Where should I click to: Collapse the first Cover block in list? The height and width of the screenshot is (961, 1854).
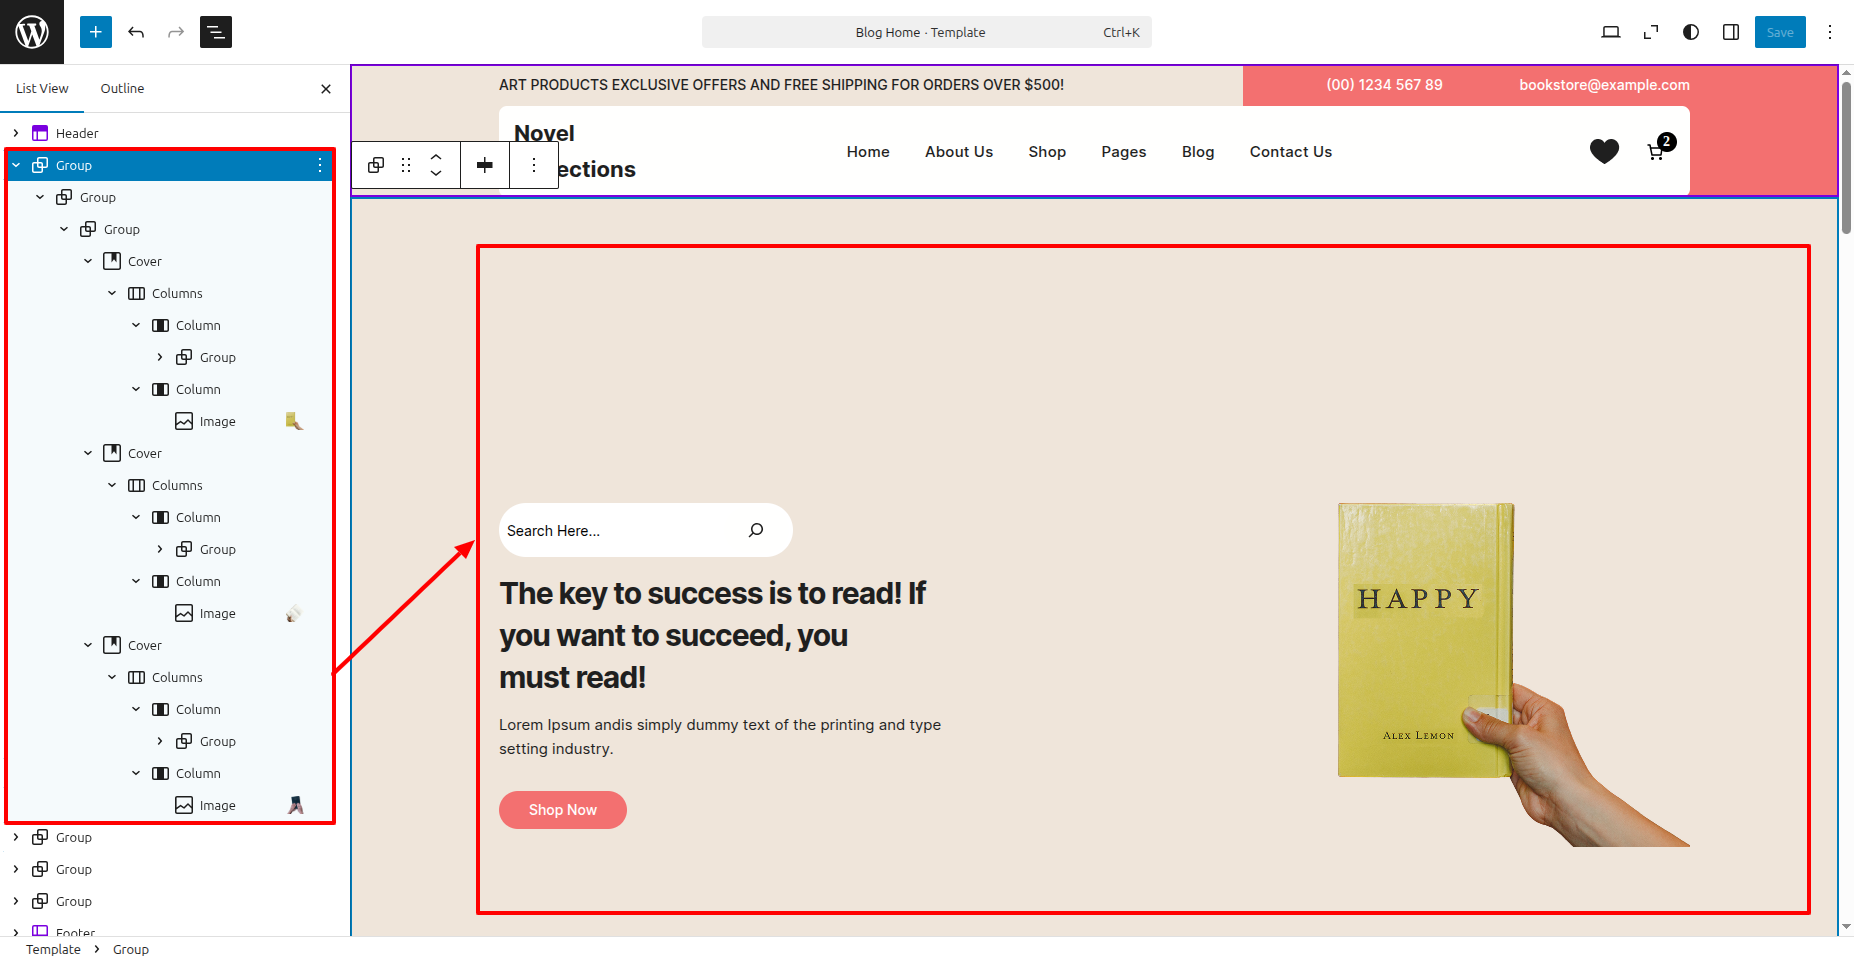(x=88, y=261)
